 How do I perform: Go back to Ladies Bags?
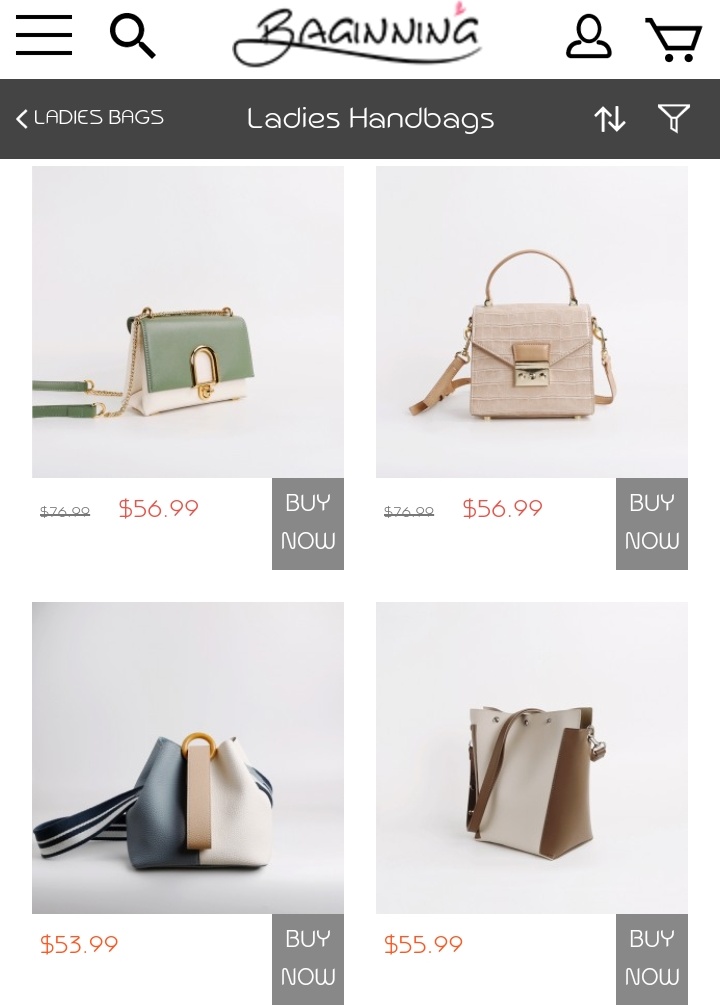90,118
